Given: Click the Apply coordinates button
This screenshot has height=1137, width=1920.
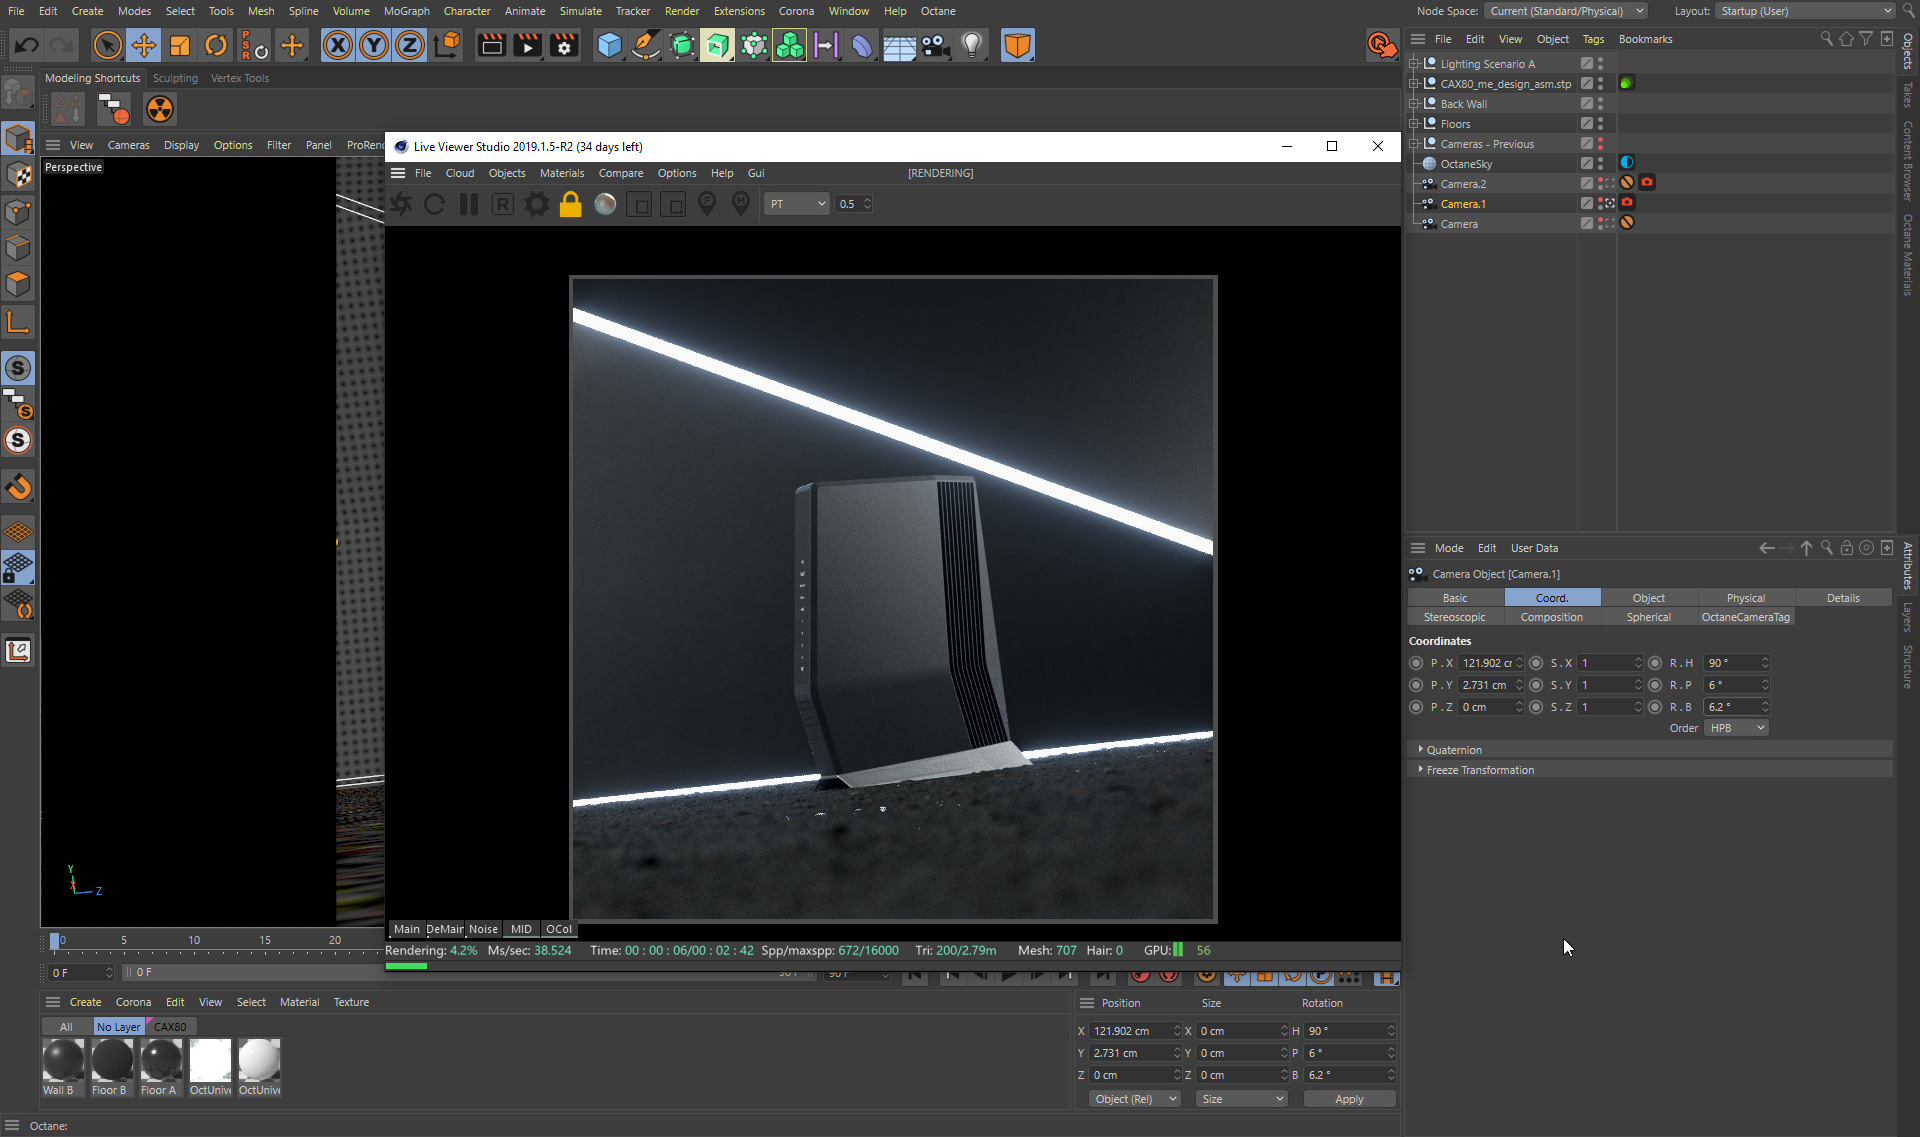Looking at the screenshot, I should (1349, 1099).
